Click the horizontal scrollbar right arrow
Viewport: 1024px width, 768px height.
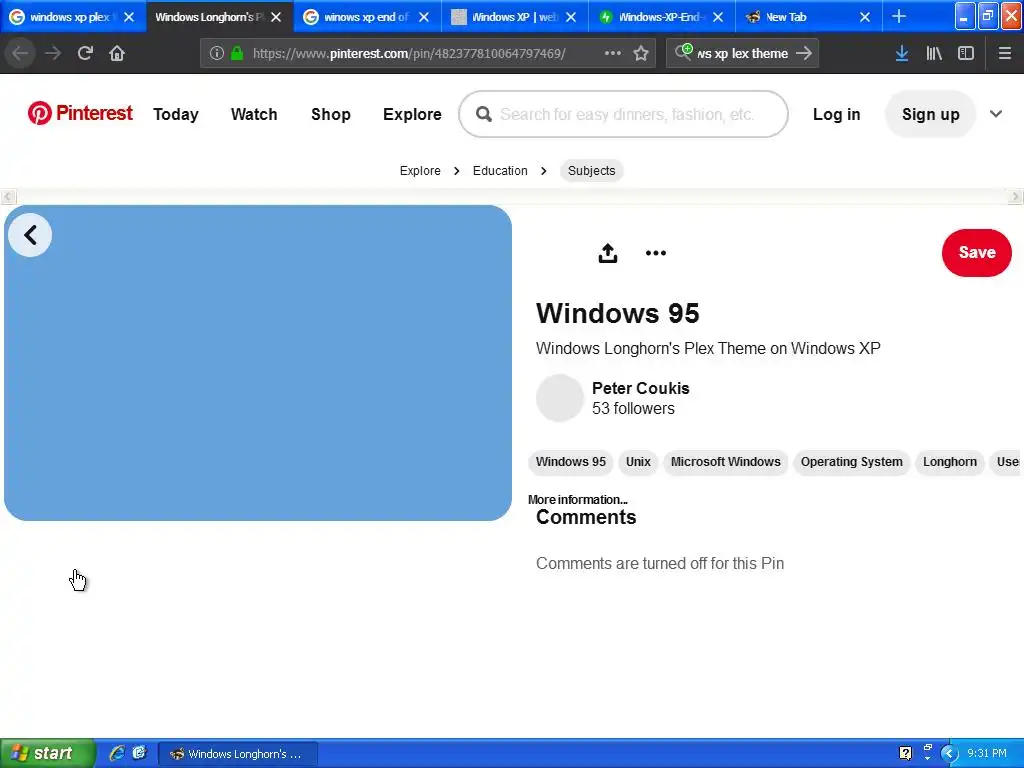click(x=1016, y=196)
